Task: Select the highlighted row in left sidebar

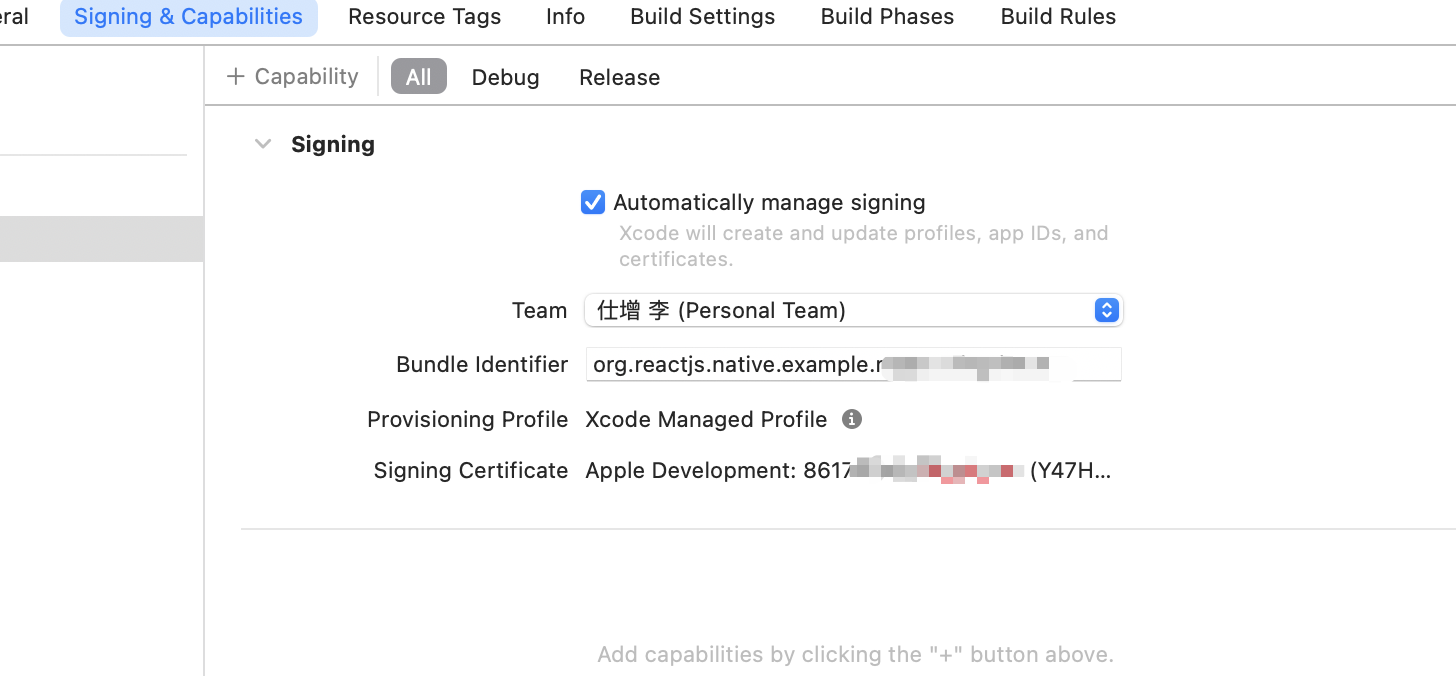Action: click(x=101, y=239)
